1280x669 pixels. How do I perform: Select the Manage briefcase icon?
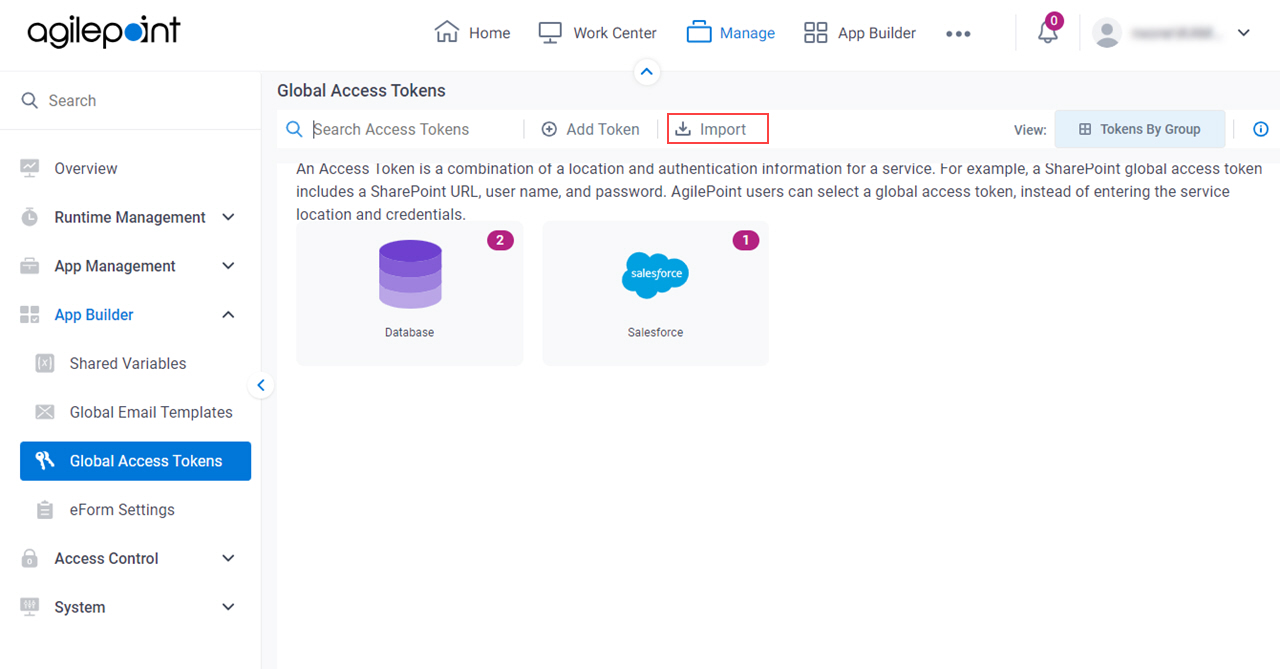pos(699,32)
